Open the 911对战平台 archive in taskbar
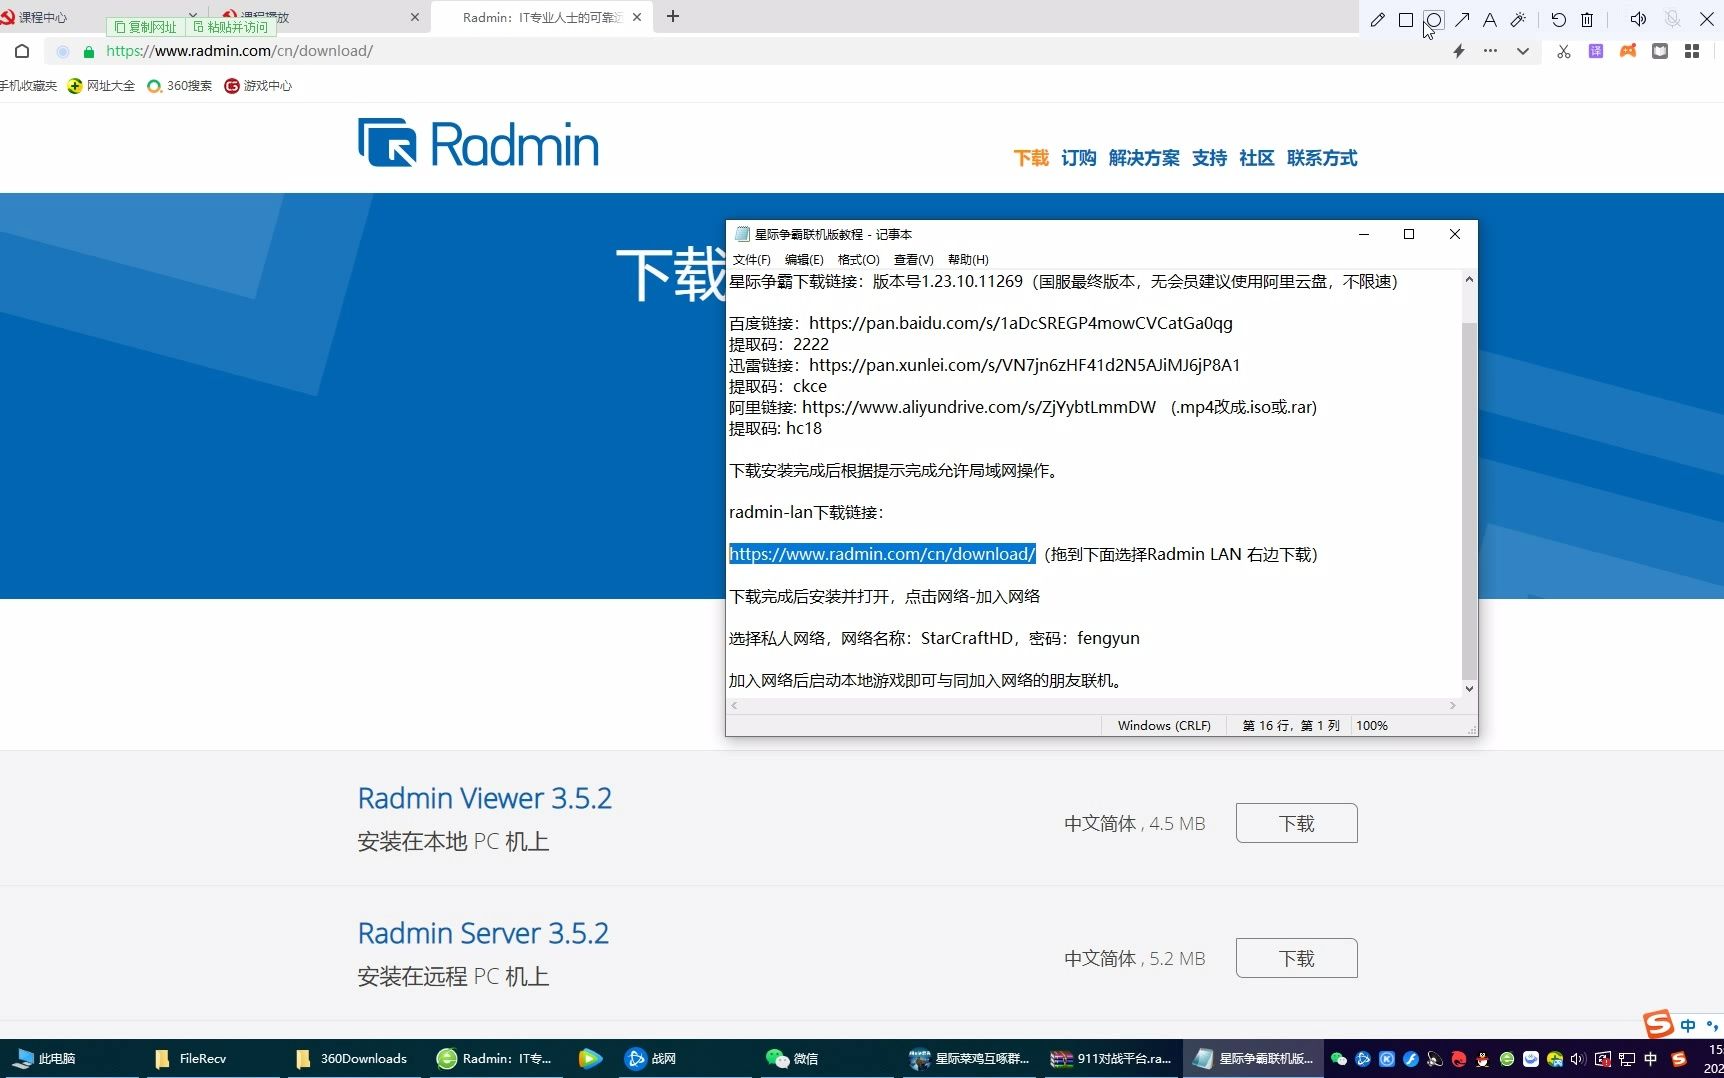This screenshot has width=1724, height=1078. 1111,1059
